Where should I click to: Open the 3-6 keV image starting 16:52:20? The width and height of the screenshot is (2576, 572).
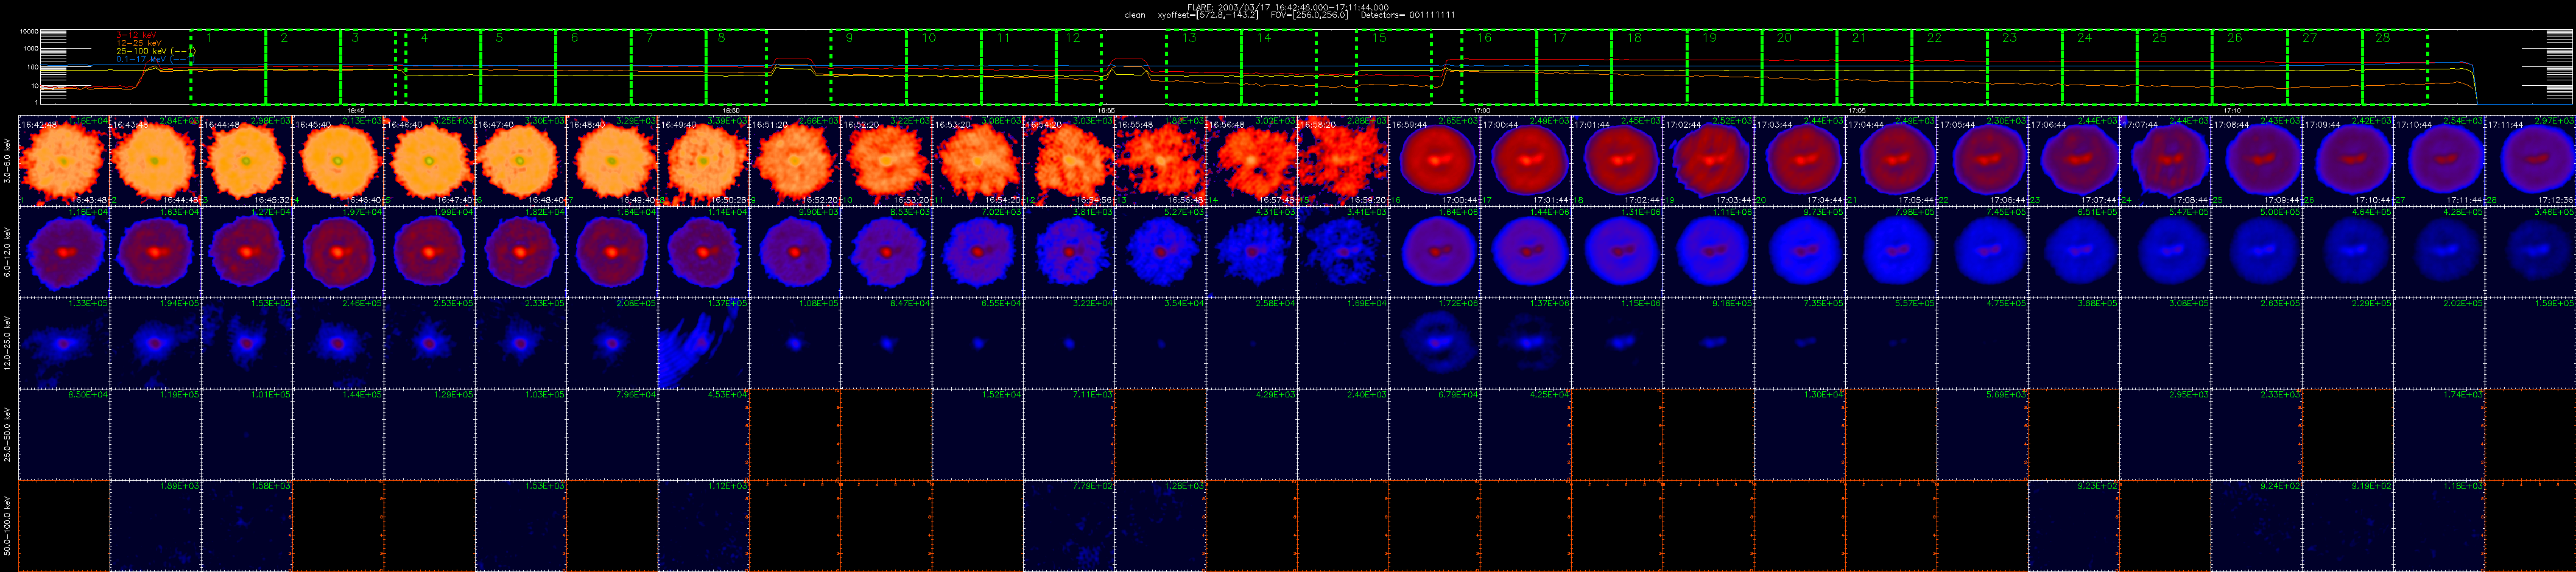pos(887,160)
